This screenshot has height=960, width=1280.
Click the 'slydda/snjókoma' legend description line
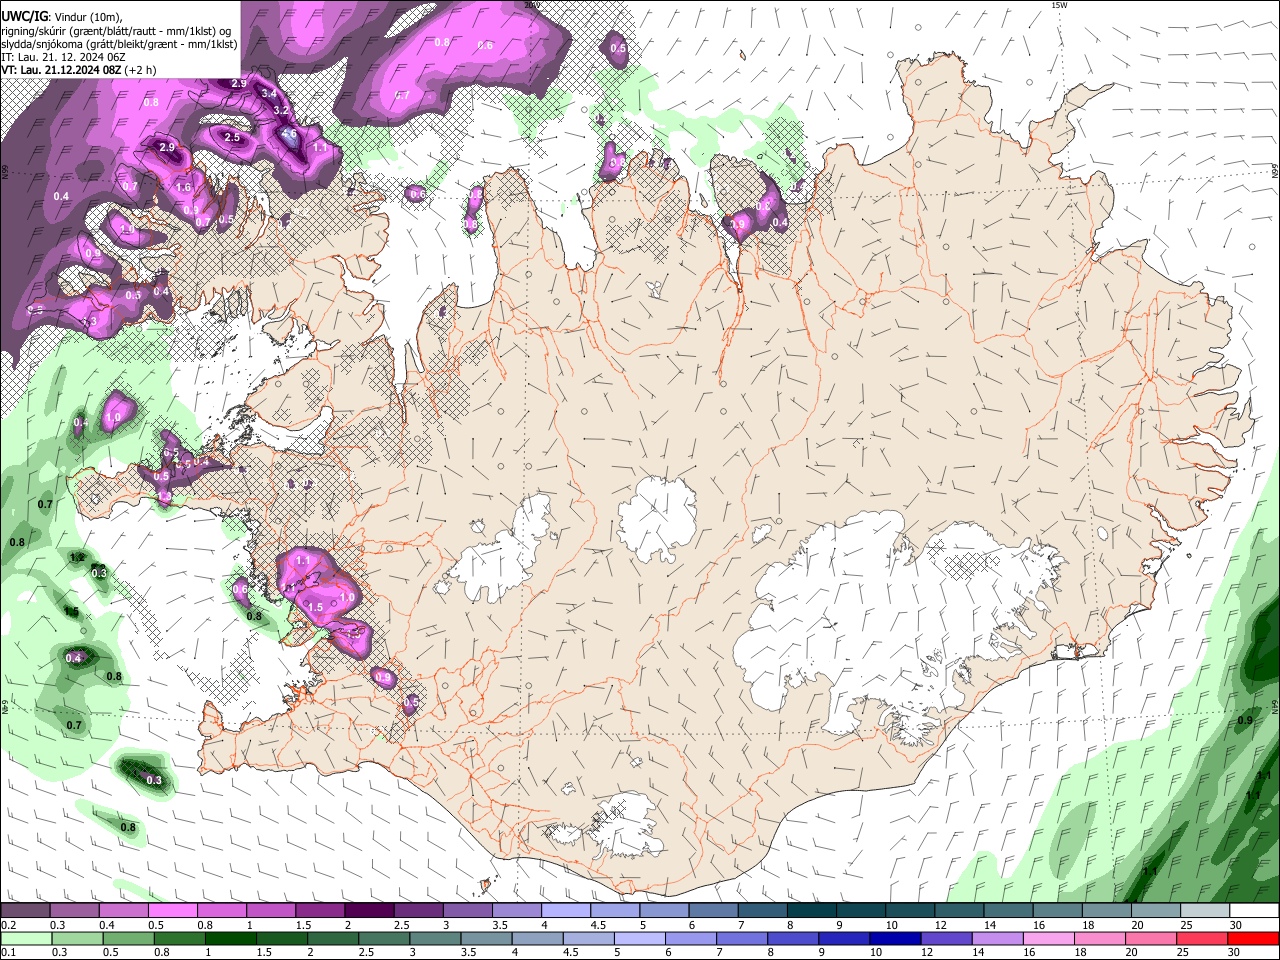[x=119, y=44]
